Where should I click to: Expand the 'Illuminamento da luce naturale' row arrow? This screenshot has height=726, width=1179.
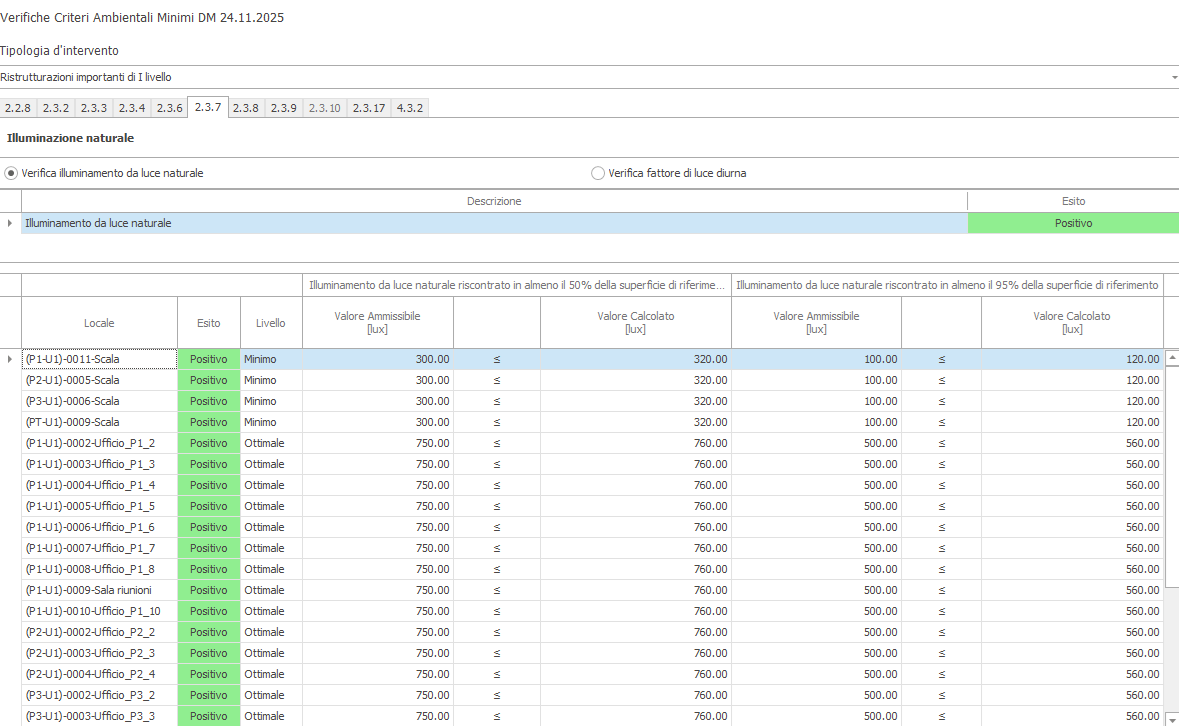click(x=10, y=223)
